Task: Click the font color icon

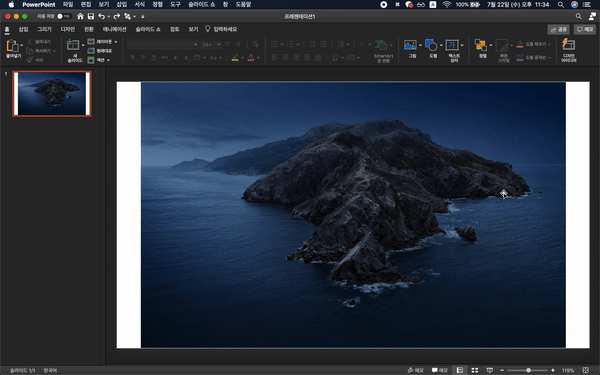Action: [x=251, y=57]
